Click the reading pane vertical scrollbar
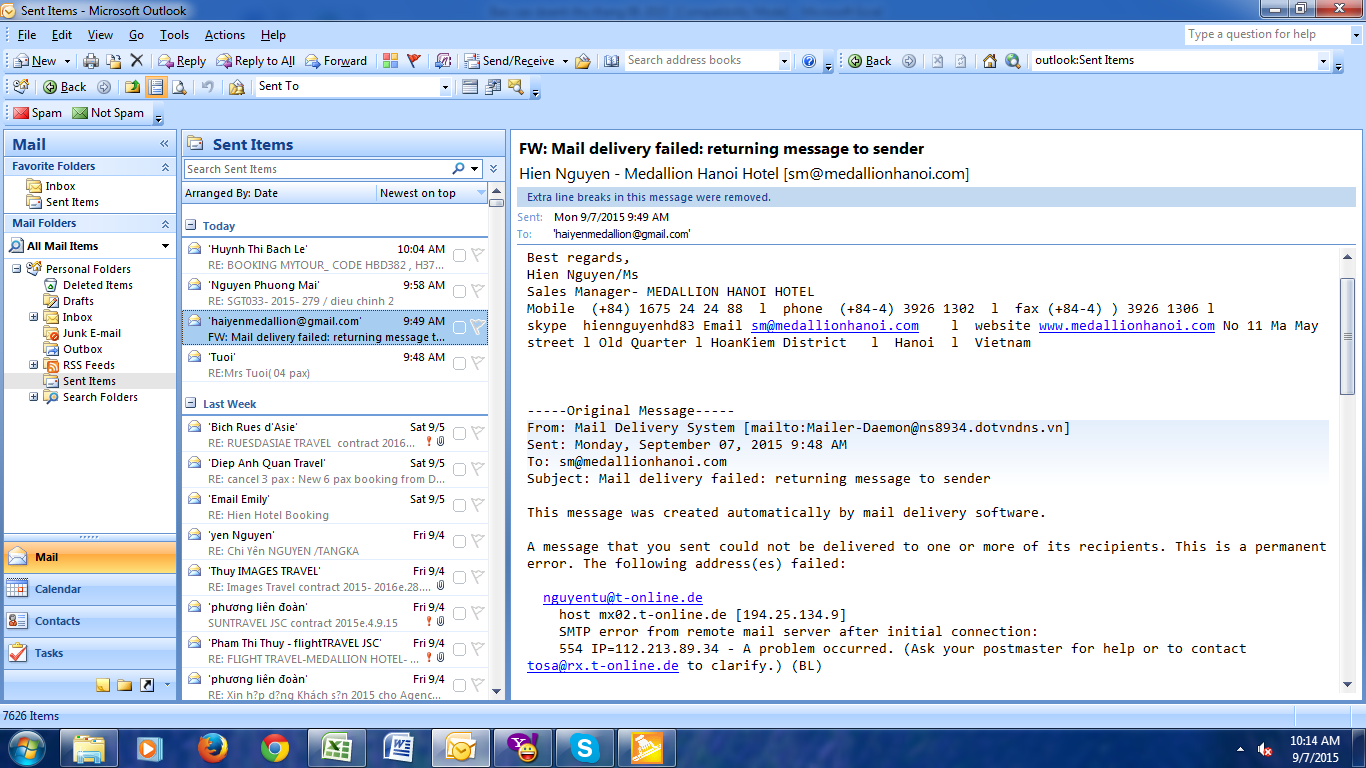Screen dimensions: 1366x768 click(x=1348, y=335)
